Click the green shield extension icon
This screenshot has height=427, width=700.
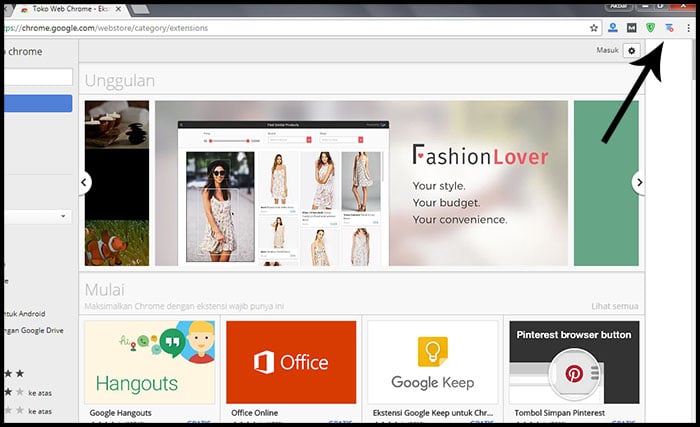pos(650,28)
